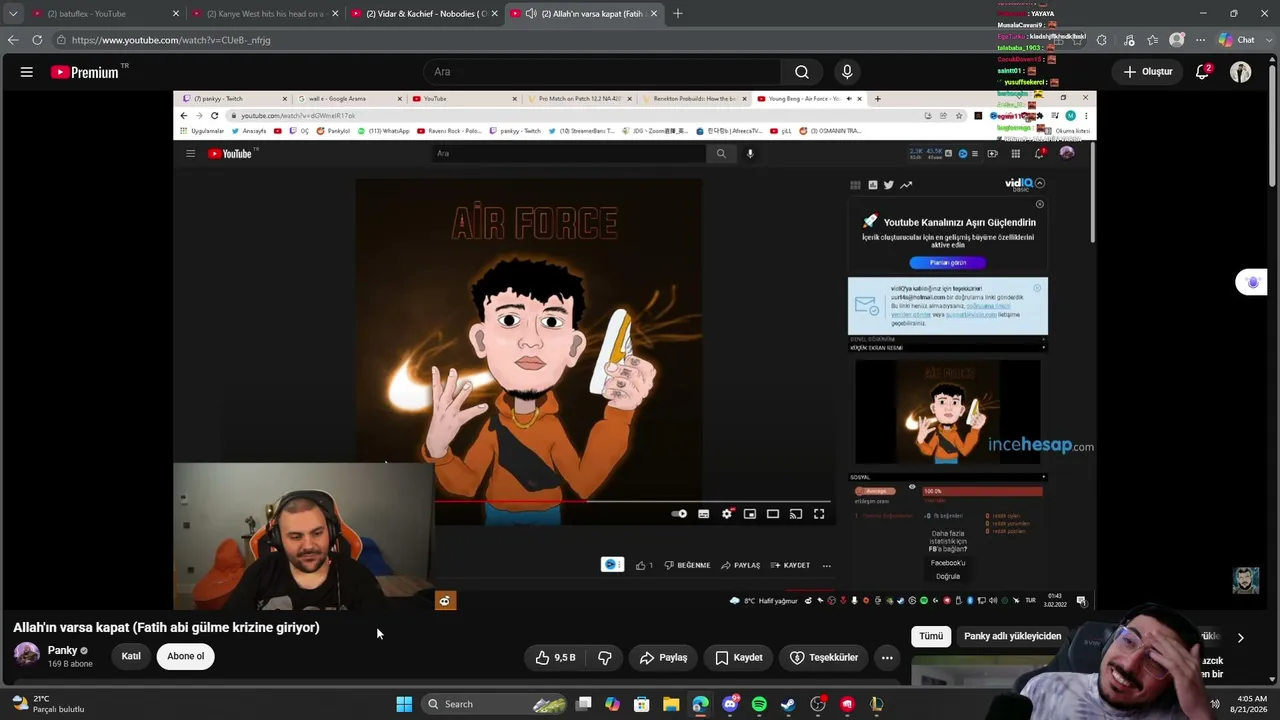The image size is (1280, 720).
Task: Select the Allah'ın varsa kapat tab
Action: click(584, 14)
